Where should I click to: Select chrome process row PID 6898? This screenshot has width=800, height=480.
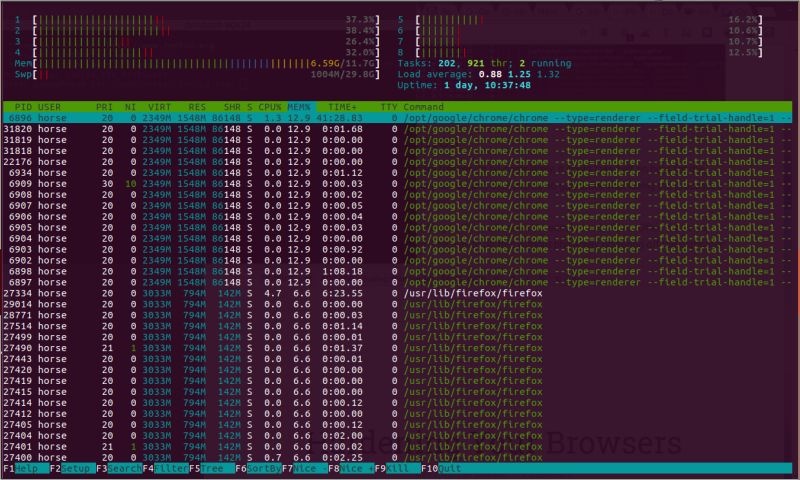(x=397, y=271)
